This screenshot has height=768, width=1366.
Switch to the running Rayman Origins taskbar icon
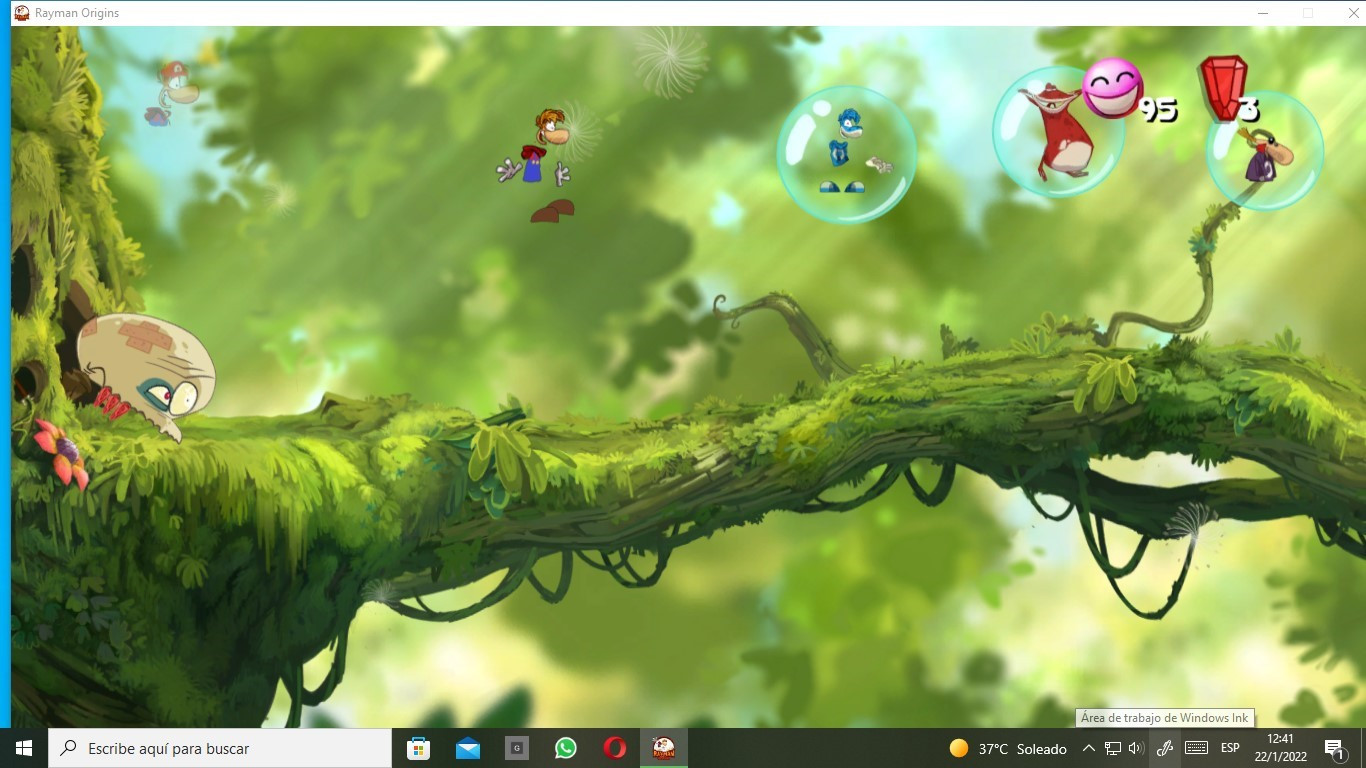(663, 747)
